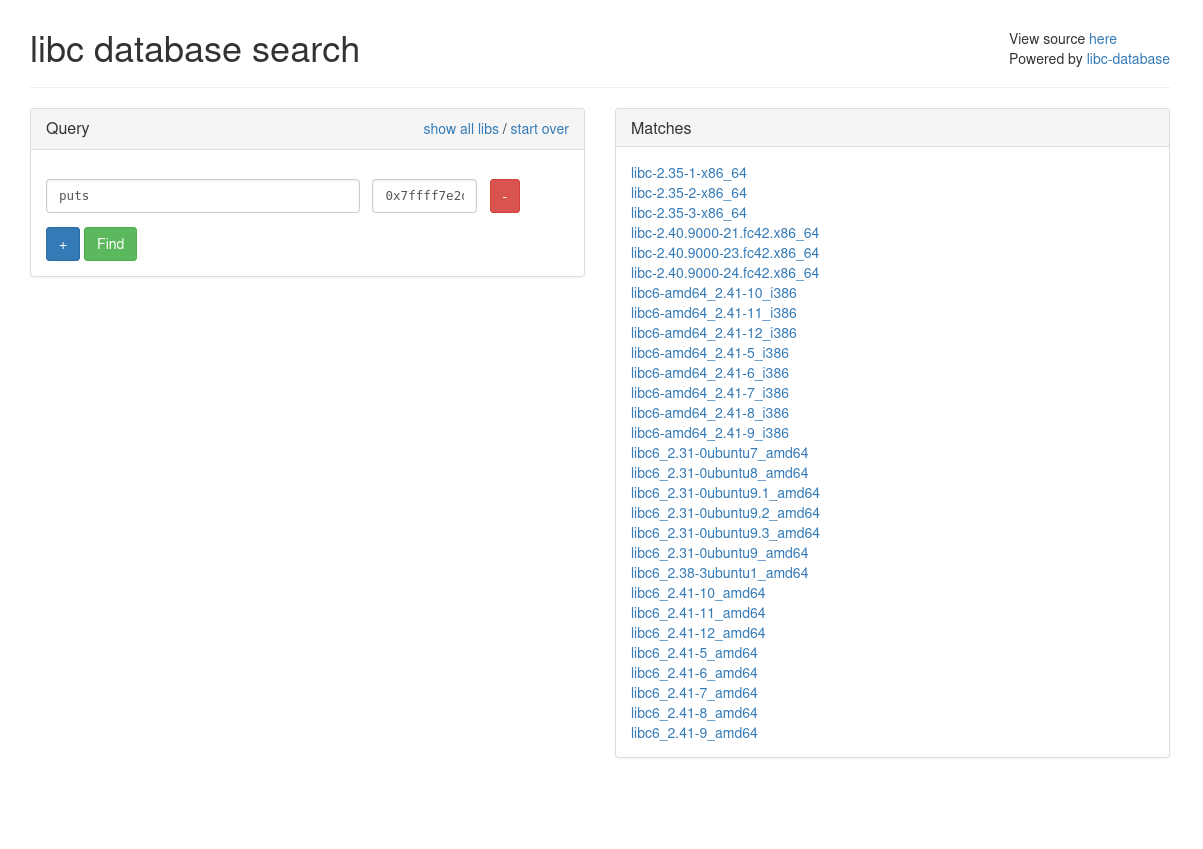Click the red minus remove-query button

pos(504,196)
